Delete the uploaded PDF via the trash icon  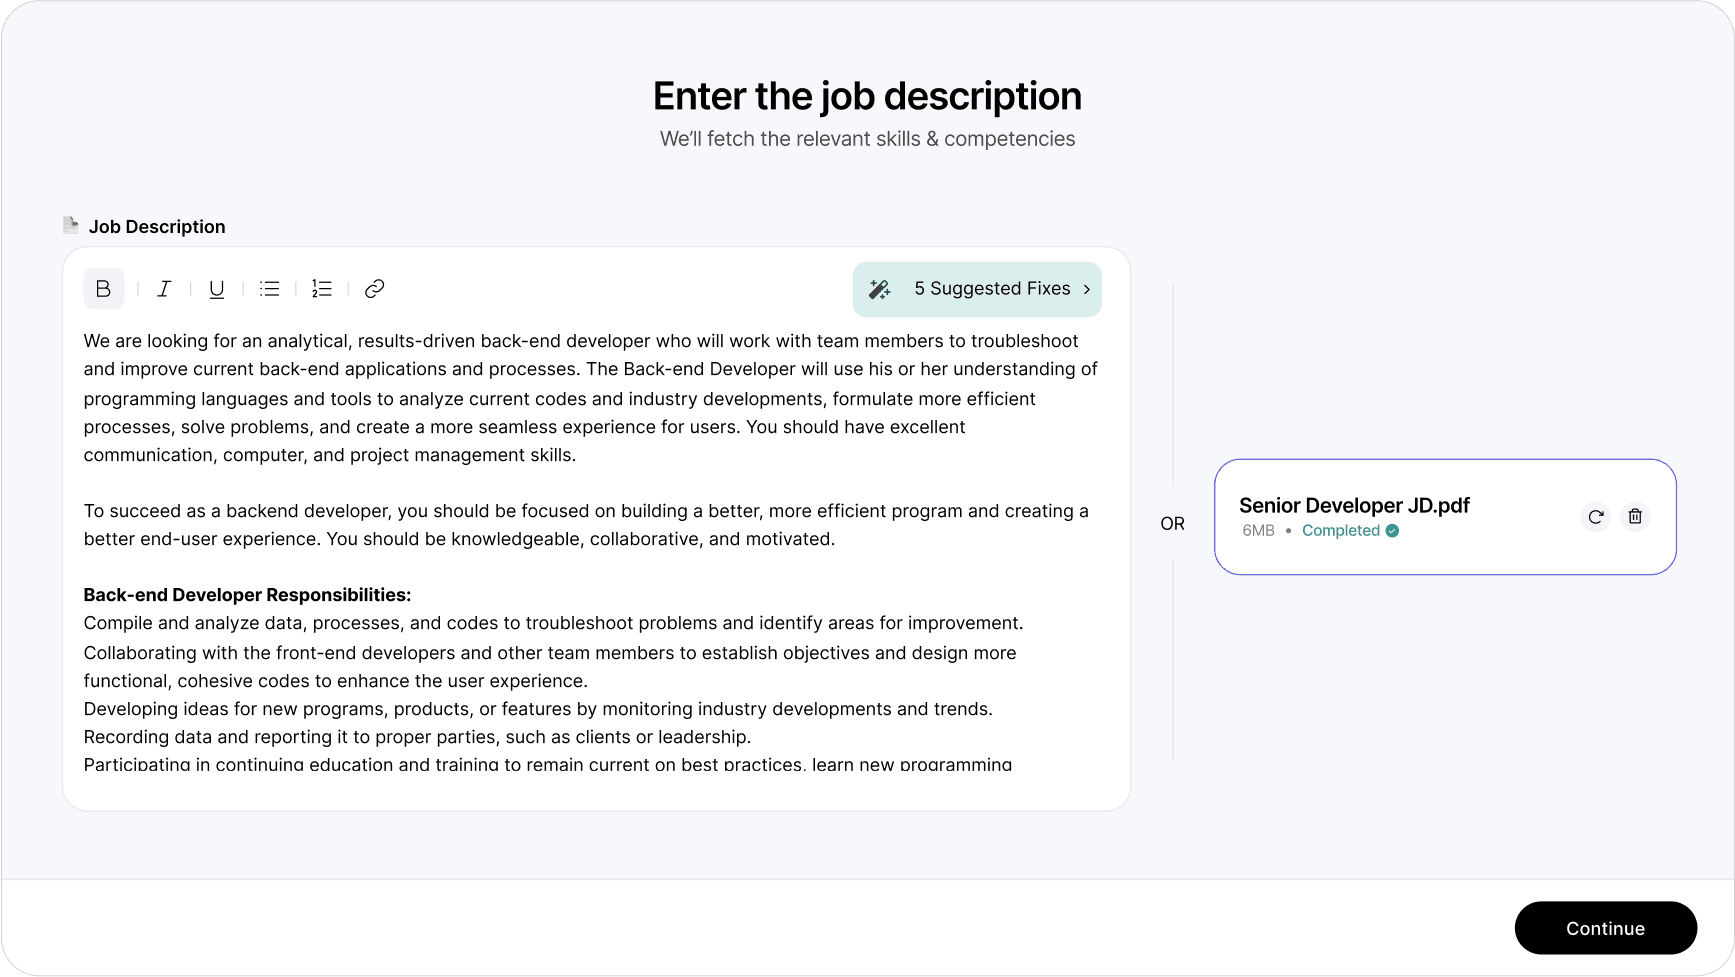(1635, 517)
